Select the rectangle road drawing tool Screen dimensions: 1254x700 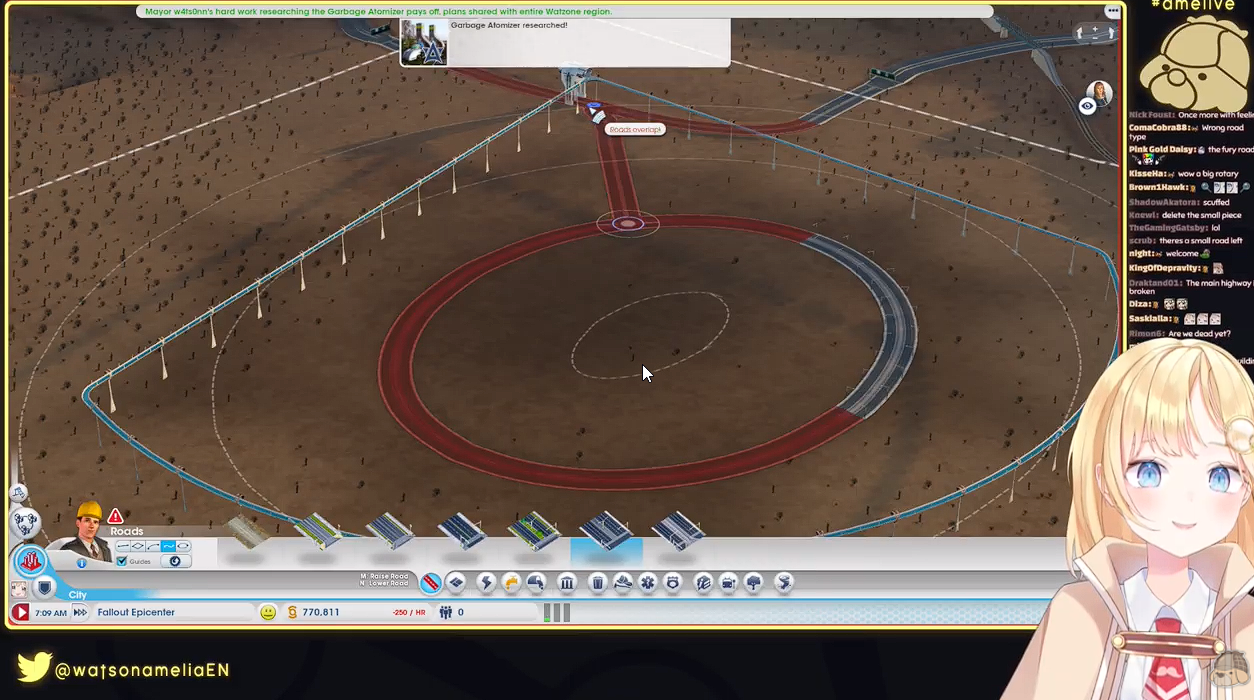click(x=138, y=546)
